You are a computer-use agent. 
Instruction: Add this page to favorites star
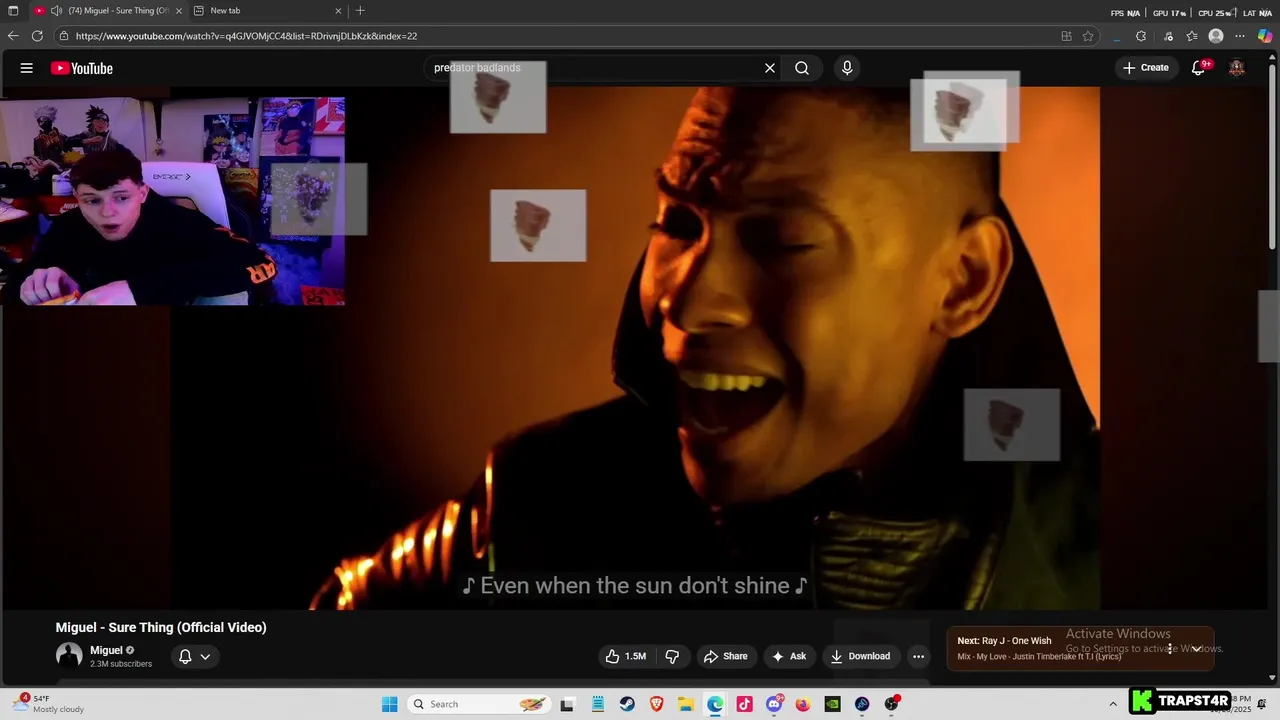(x=1088, y=36)
